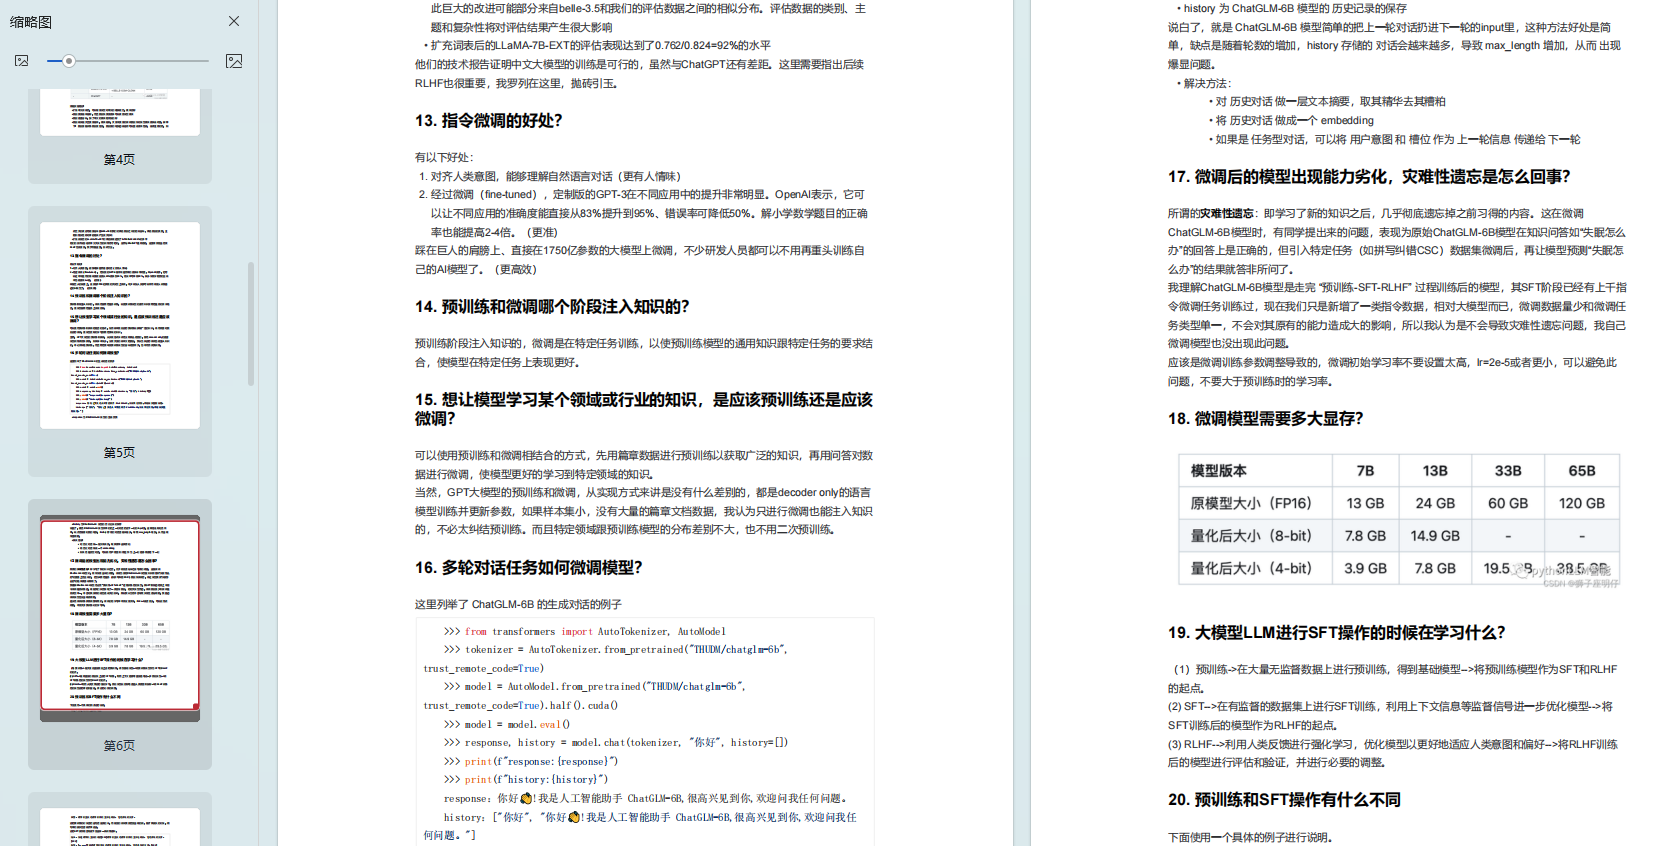
Task: Select the highlighted page 6 thumbnail
Action: (120, 615)
